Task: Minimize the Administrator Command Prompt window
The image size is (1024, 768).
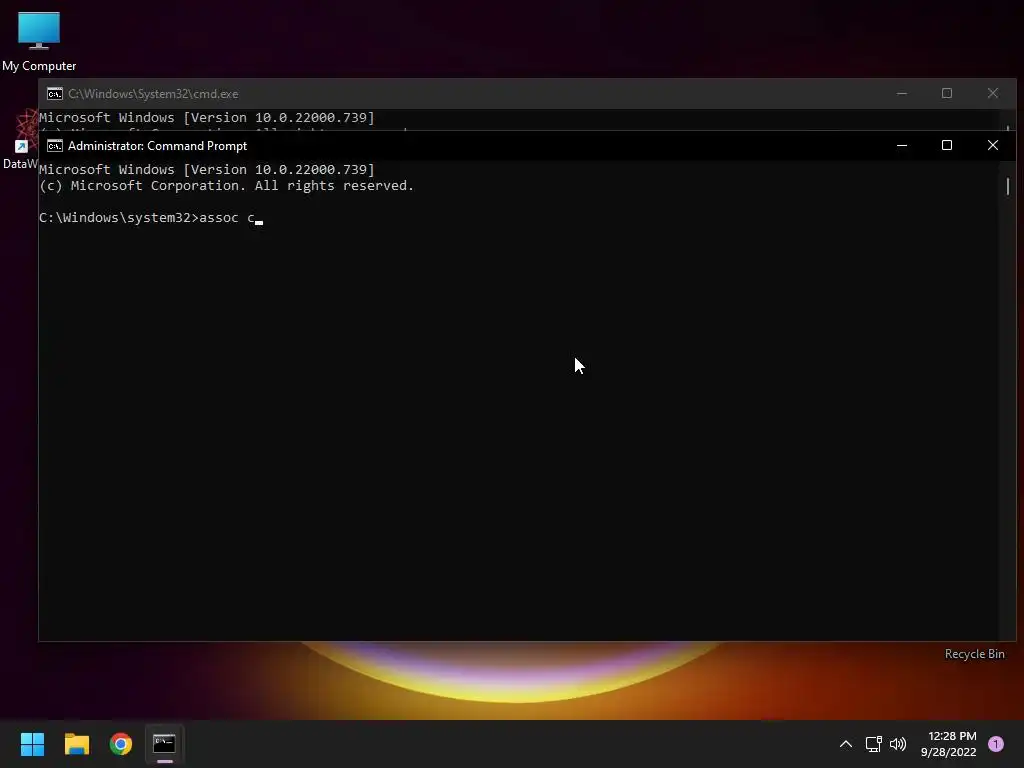Action: tap(902, 145)
